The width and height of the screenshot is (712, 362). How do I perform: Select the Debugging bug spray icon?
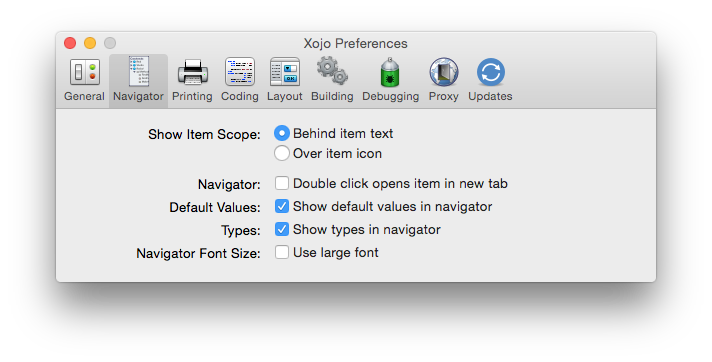tap(390, 72)
